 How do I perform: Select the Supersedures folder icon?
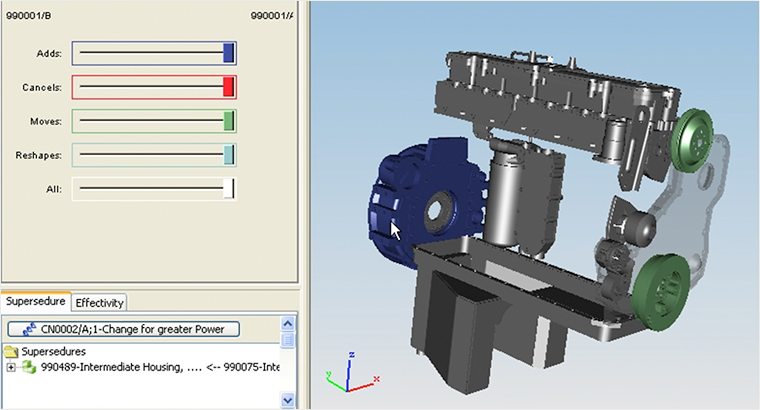coord(12,351)
